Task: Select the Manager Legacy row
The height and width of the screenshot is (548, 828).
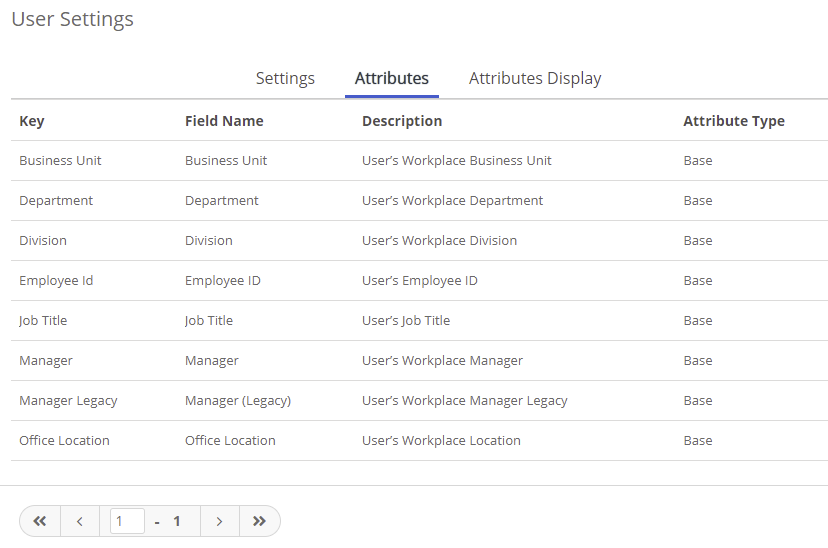Action: coord(68,401)
